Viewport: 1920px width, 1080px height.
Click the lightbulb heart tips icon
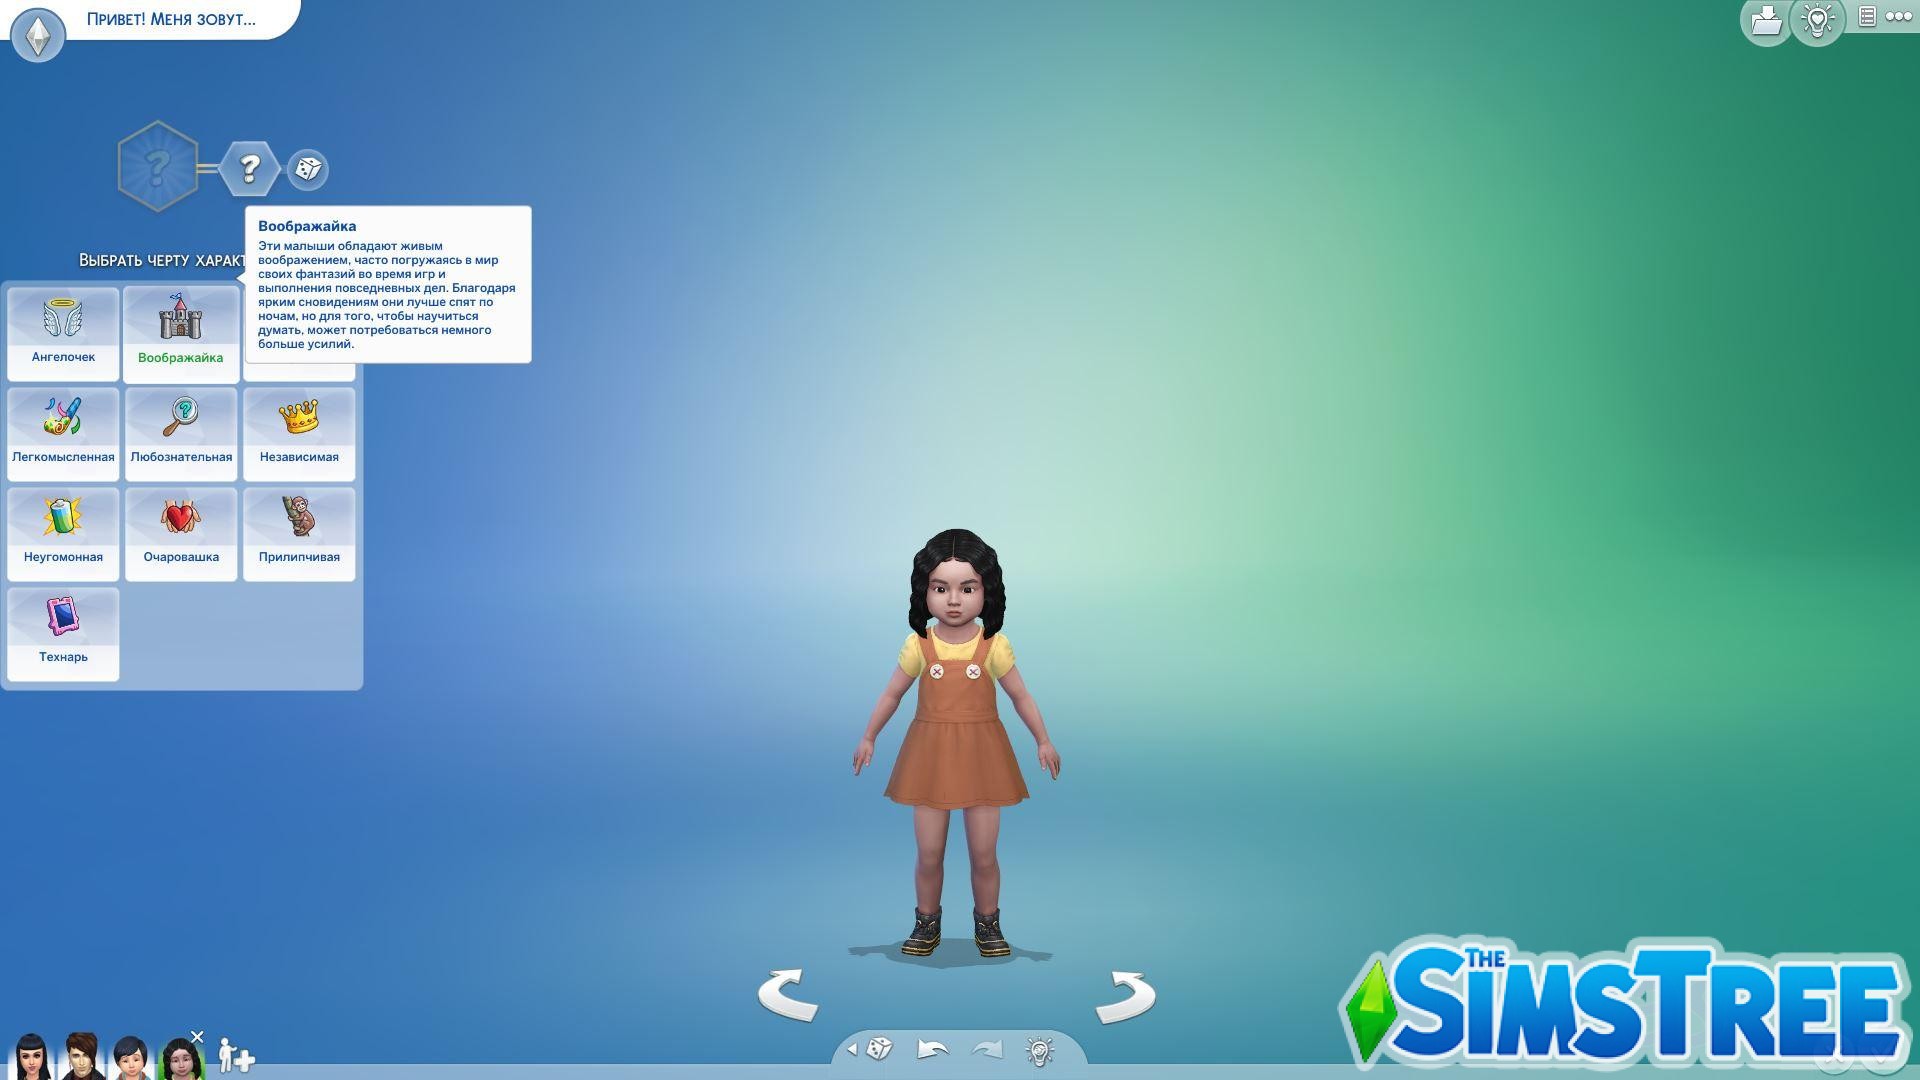click(x=1817, y=20)
